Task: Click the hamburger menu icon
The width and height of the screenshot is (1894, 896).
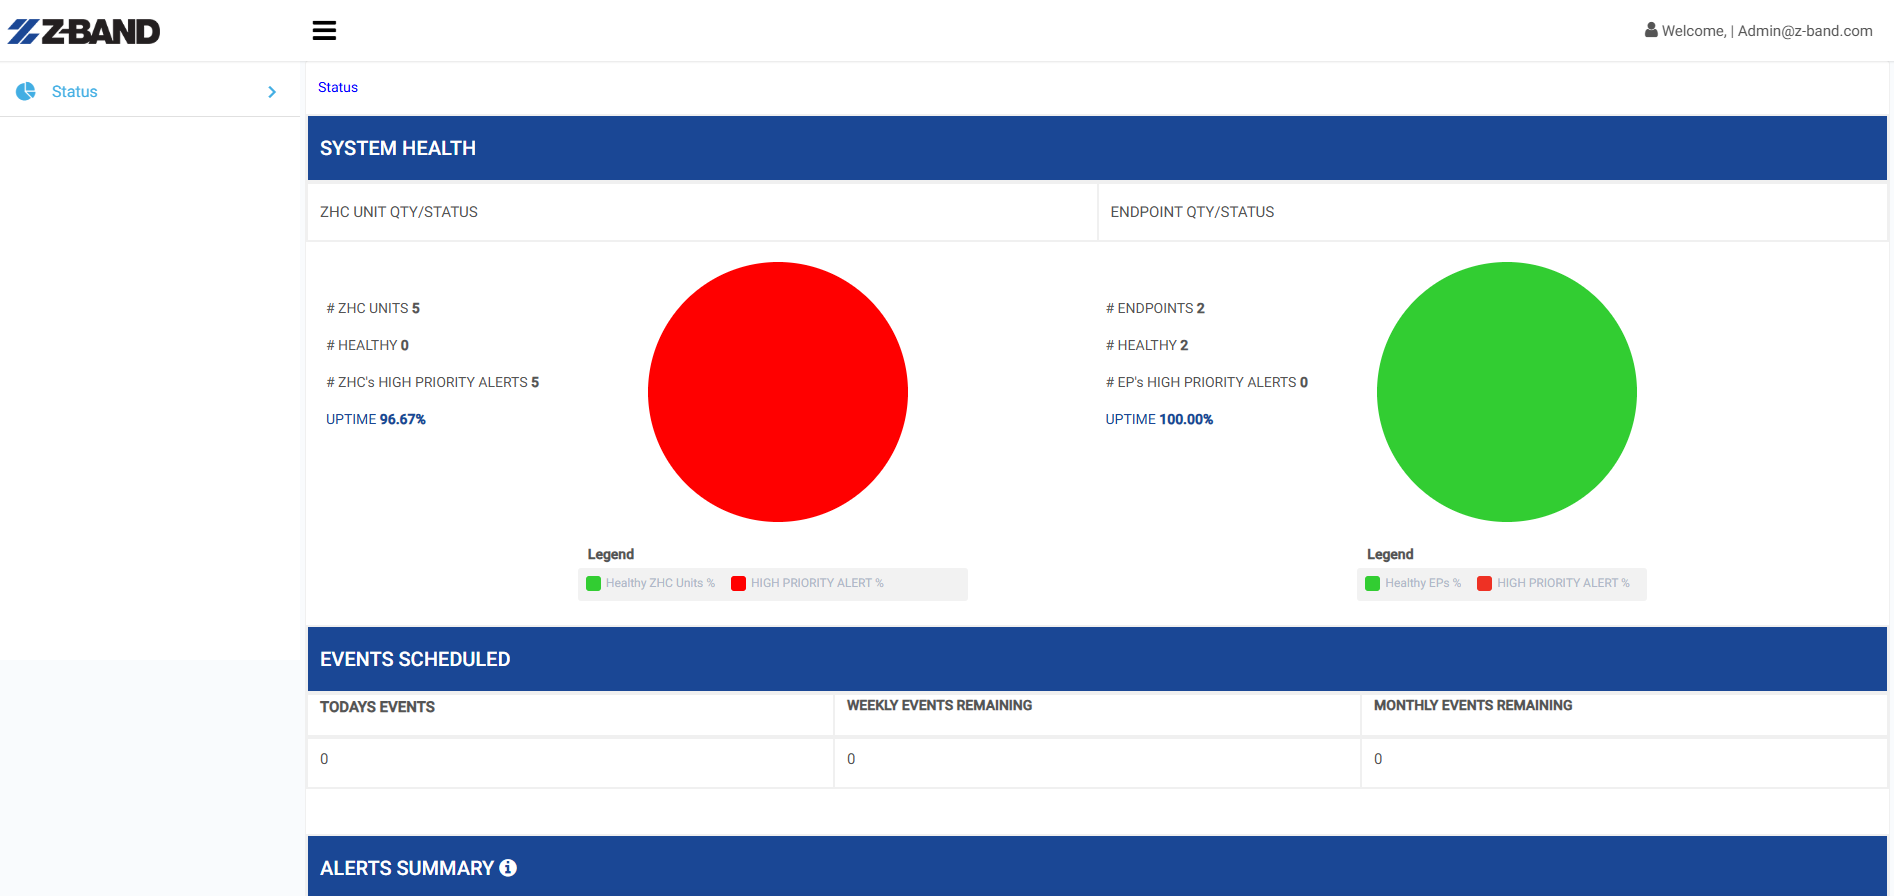Action: pyautogui.click(x=324, y=31)
